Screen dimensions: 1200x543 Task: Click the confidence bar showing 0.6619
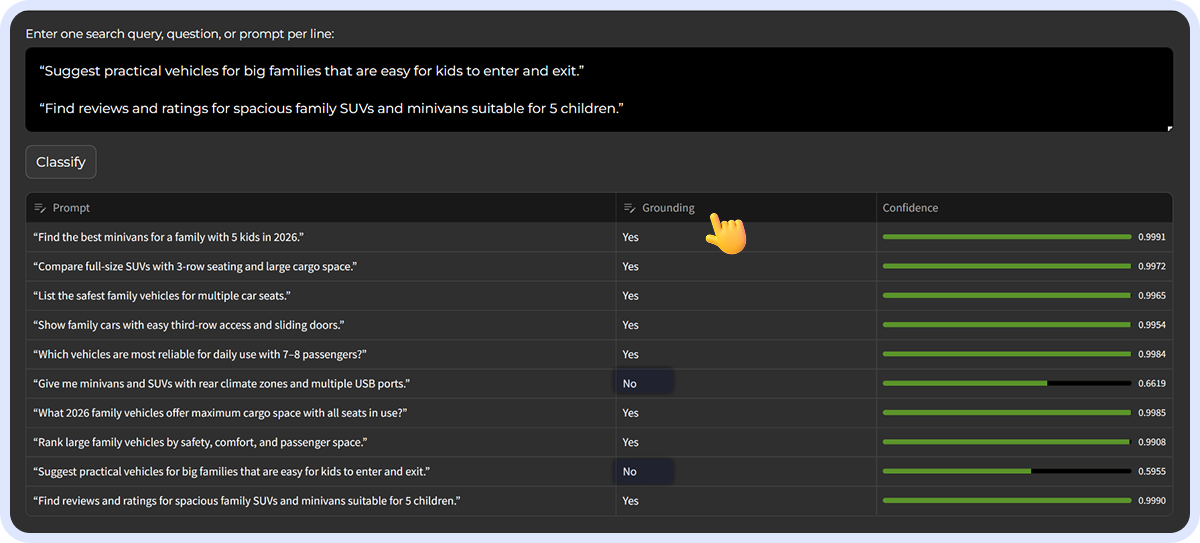click(1006, 383)
